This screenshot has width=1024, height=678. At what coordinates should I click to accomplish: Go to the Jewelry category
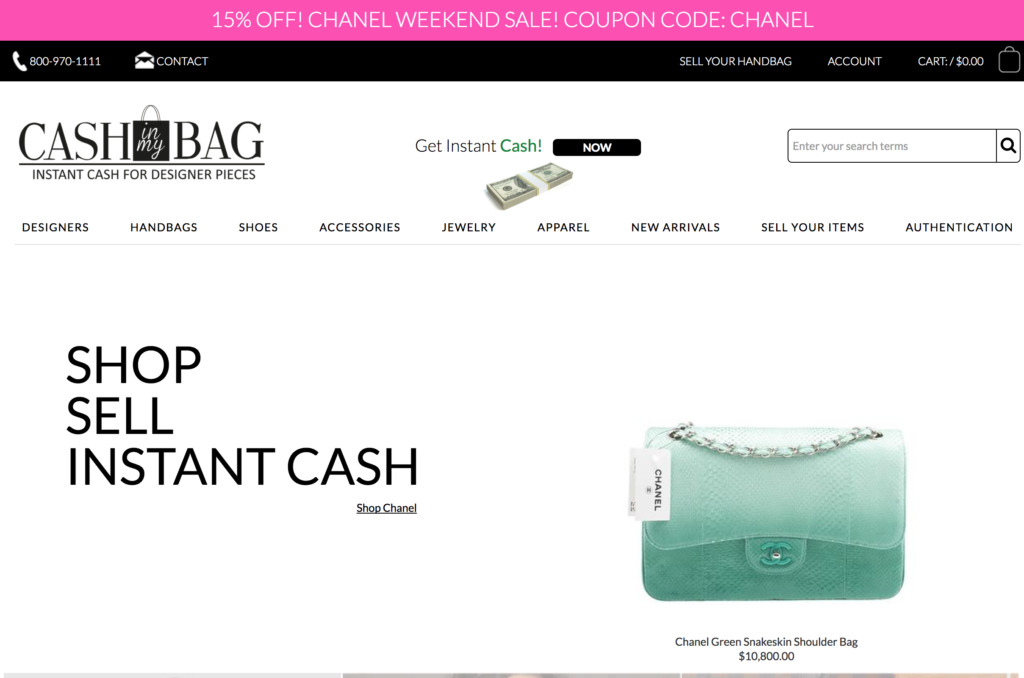click(x=468, y=227)
